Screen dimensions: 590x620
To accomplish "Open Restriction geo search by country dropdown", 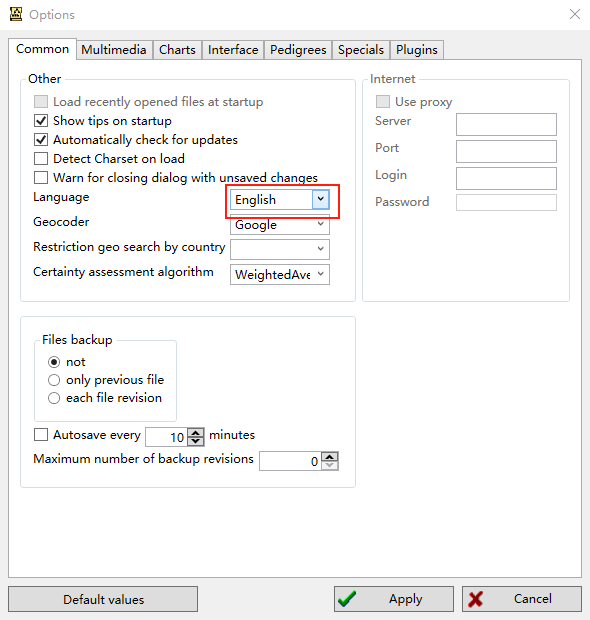I will point(280,249).
